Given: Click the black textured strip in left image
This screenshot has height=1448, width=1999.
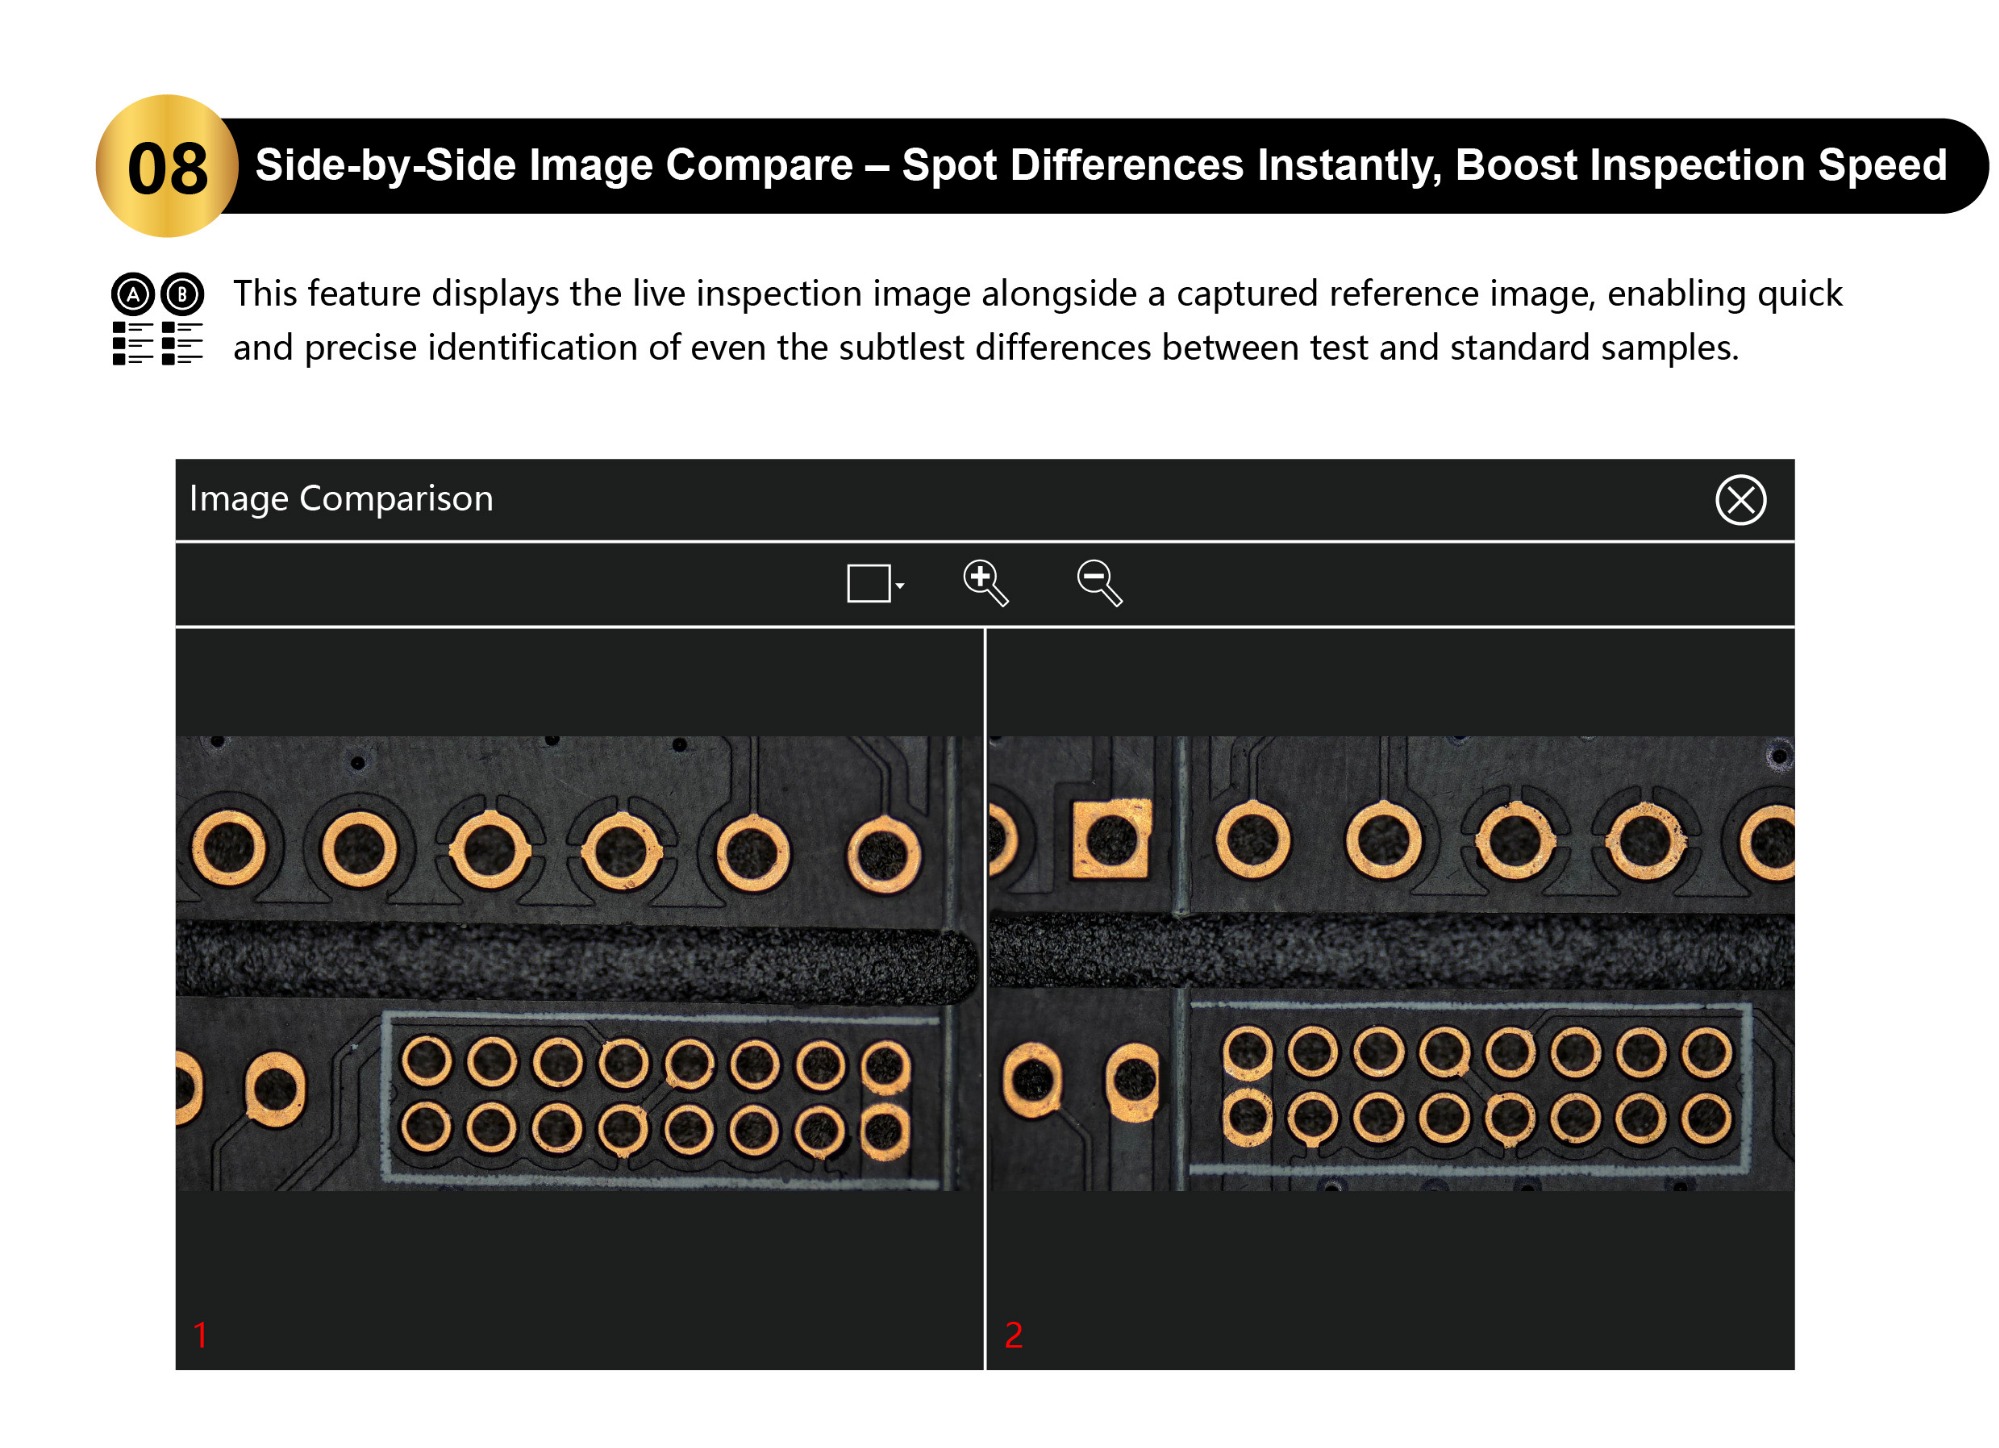Looking at the screenshot, I should [575, 960].
